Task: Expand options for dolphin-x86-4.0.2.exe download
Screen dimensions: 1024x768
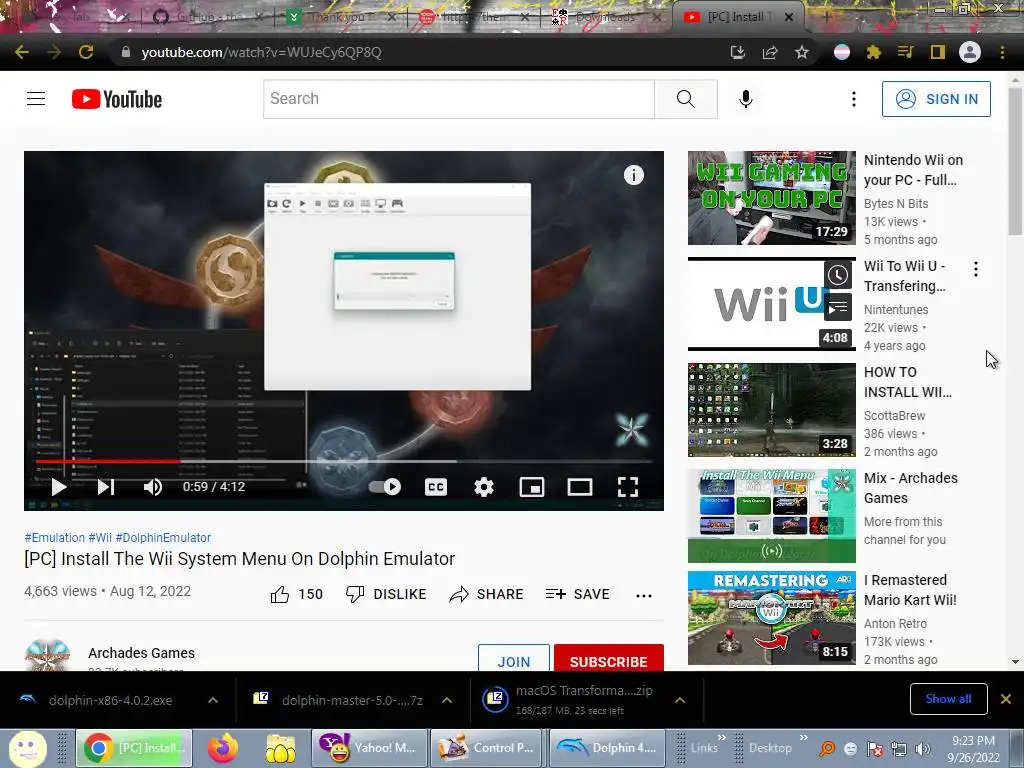Action: coord(213,700)
